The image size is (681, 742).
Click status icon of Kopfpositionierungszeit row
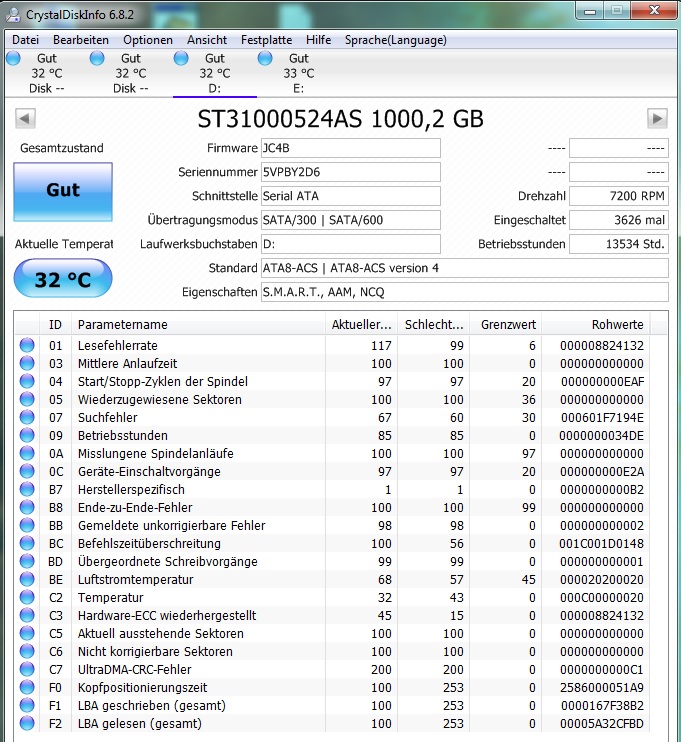pyautogui.click(x=27, y=687)
